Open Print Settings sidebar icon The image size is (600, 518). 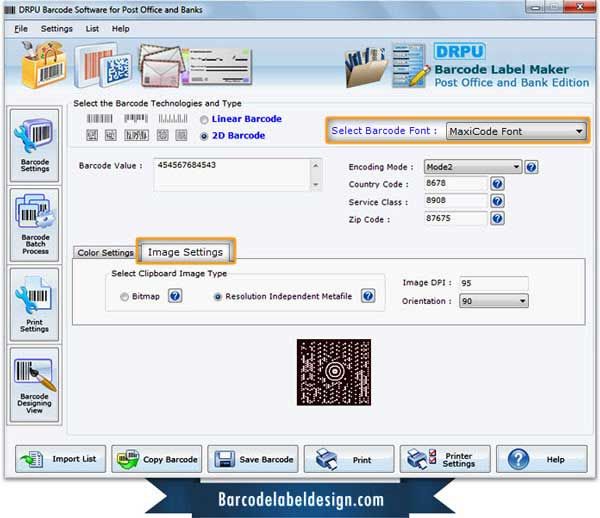34,305
